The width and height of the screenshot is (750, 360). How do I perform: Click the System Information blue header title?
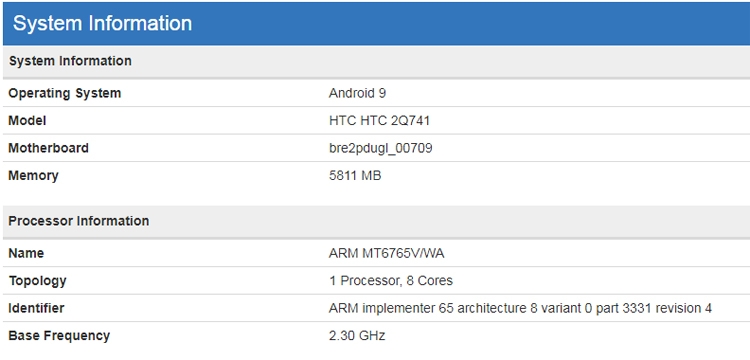pos(102,23)
